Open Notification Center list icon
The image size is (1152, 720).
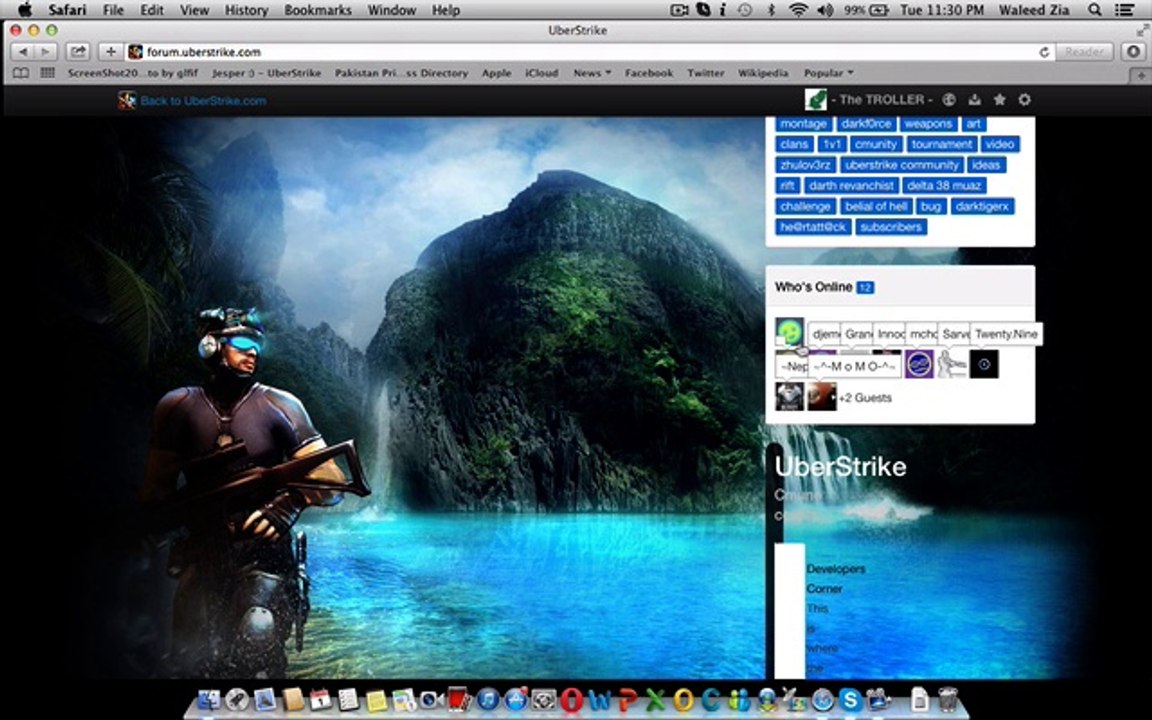click(1124, 10)
